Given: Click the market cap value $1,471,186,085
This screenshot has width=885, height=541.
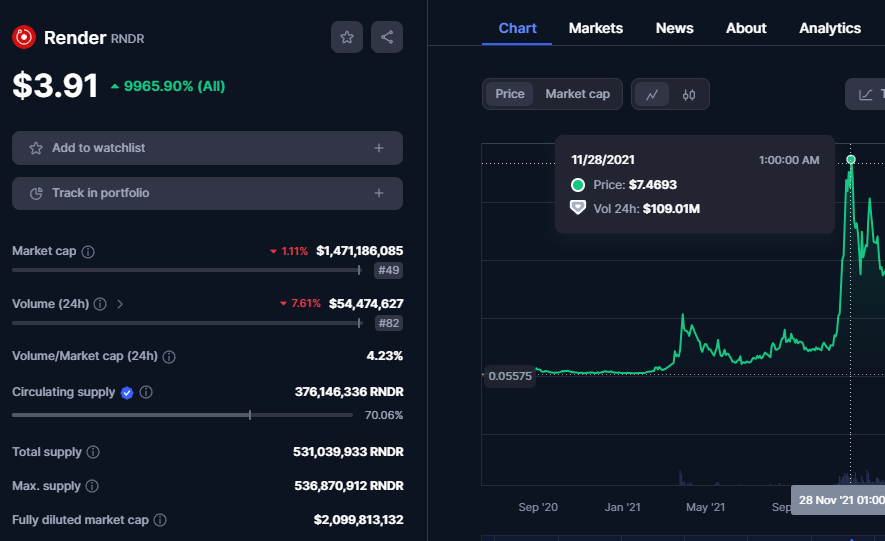Looking at the screenshot, I should [360, 251].
